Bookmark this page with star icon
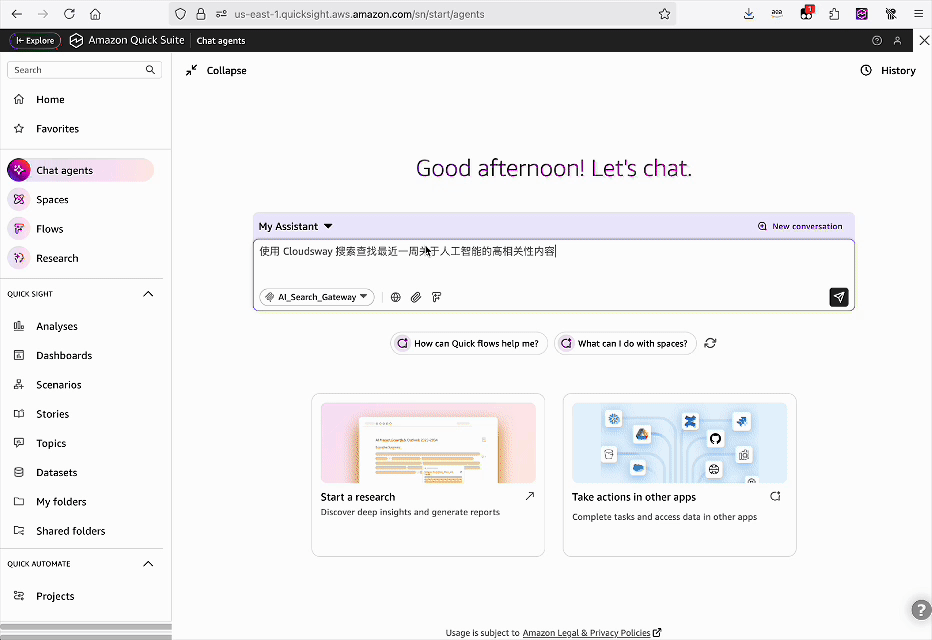Image resolution: width=932 pixels, height=640 pixels. point(664,14)
